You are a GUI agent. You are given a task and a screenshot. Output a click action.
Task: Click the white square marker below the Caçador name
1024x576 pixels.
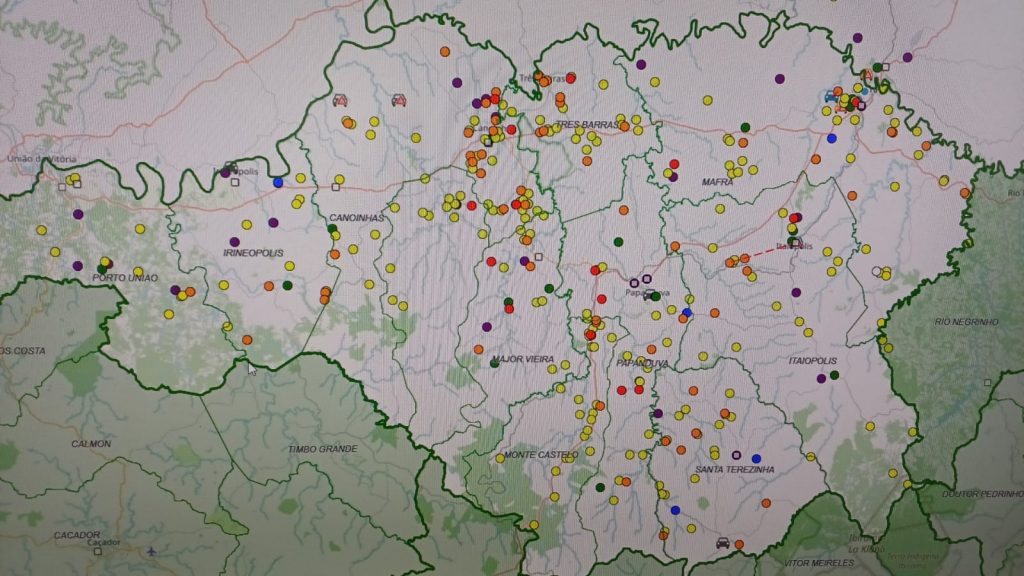[x=97, y=552]
